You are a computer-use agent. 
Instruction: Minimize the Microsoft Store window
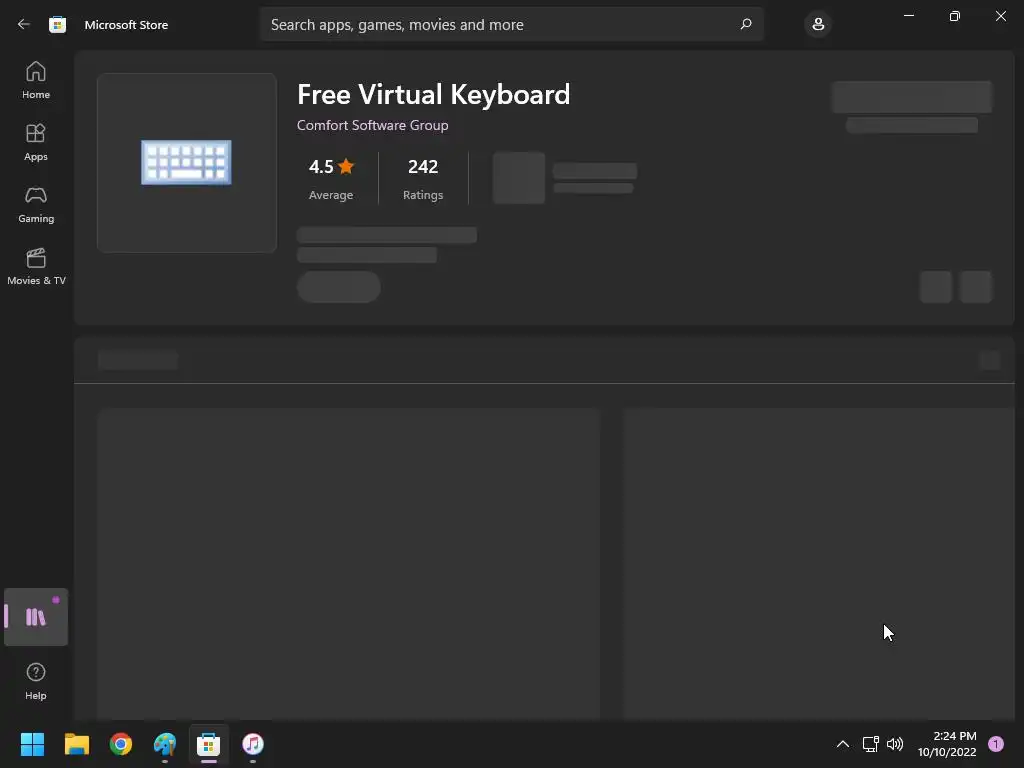(x=909, y=16)
